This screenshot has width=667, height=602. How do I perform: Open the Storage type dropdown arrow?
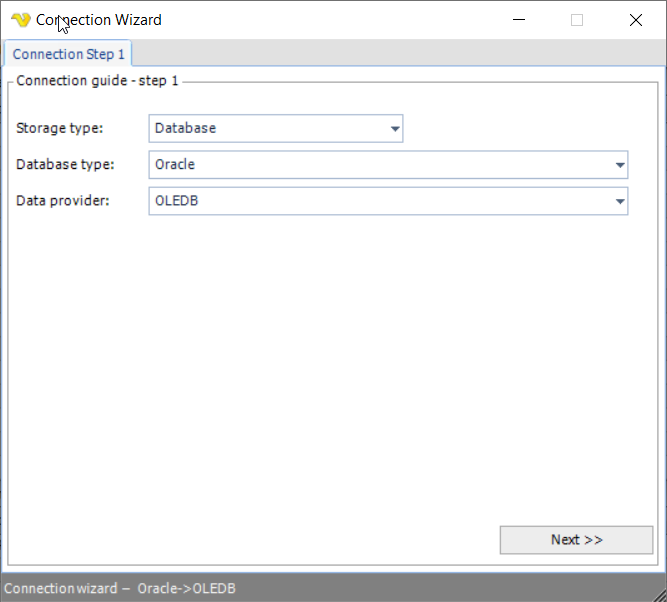(395, 128)
